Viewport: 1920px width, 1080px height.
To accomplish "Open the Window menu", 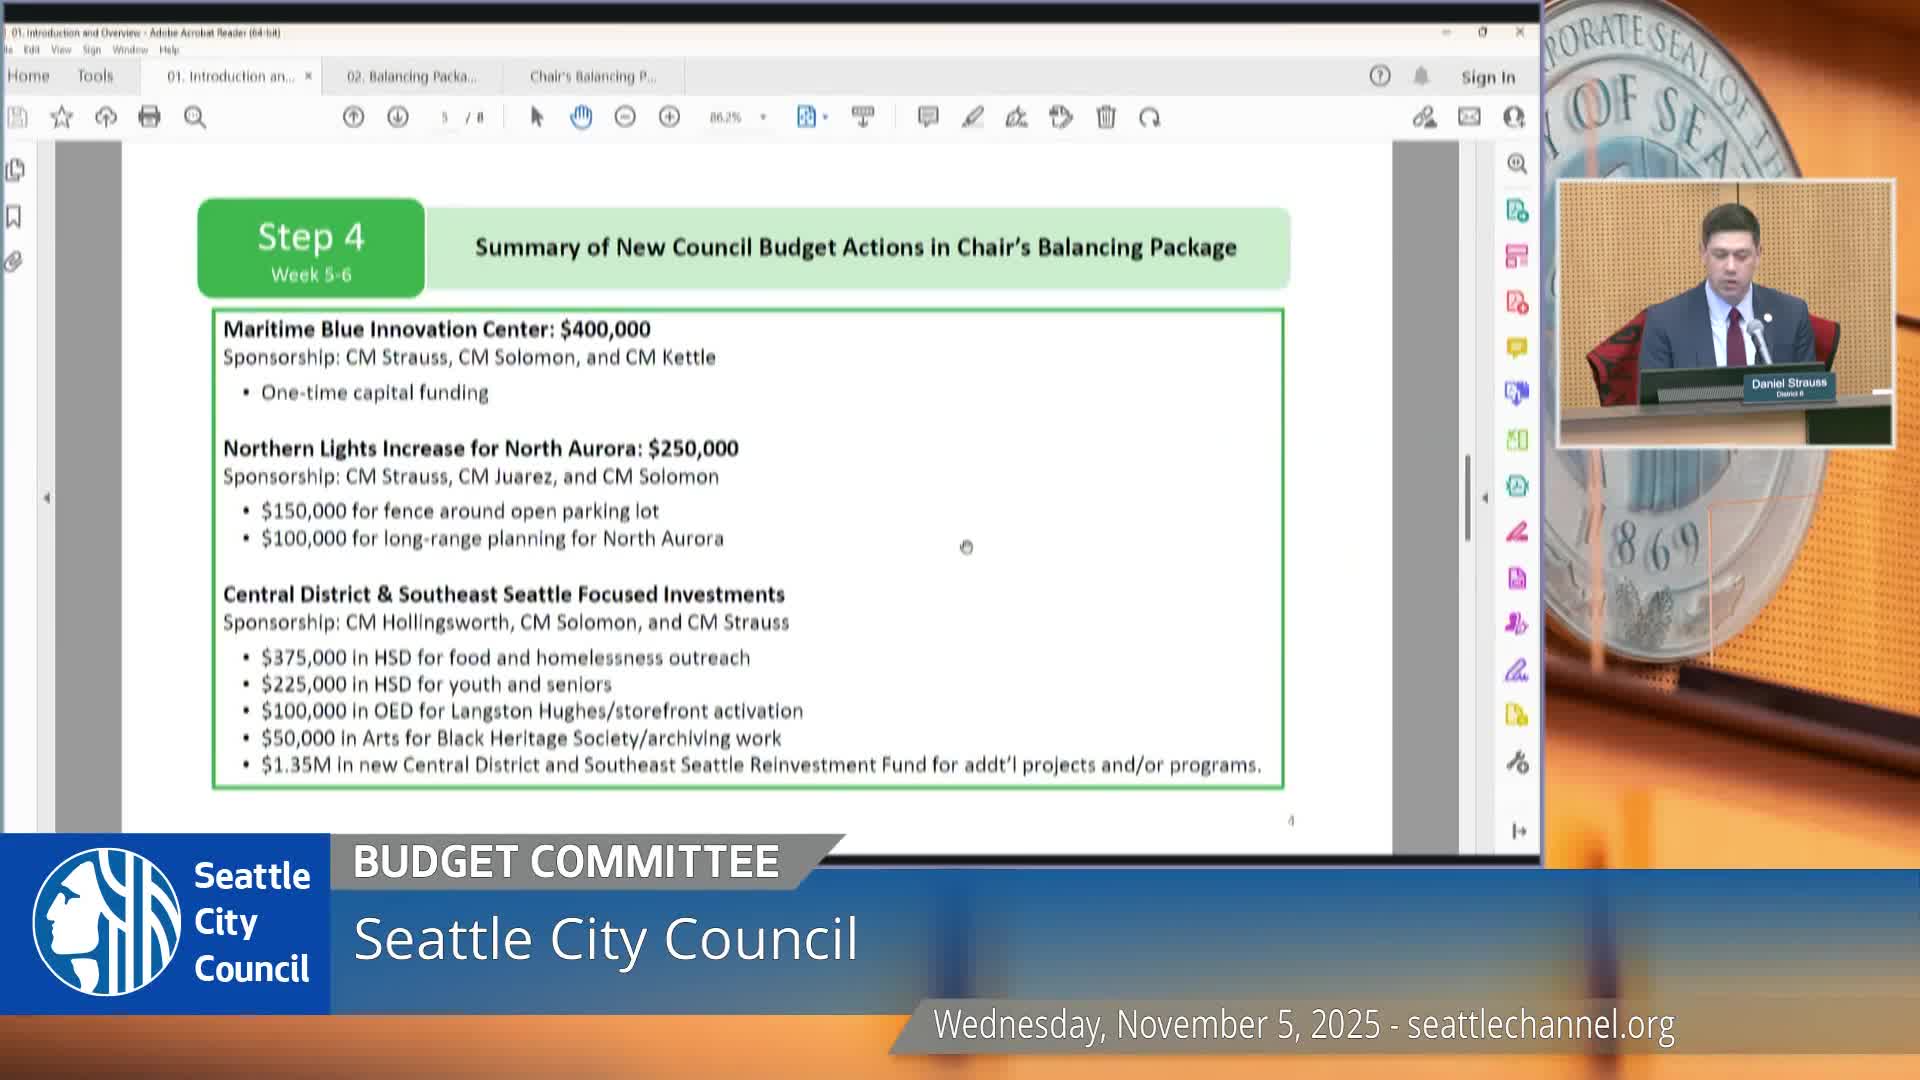I will click(129, 50).
